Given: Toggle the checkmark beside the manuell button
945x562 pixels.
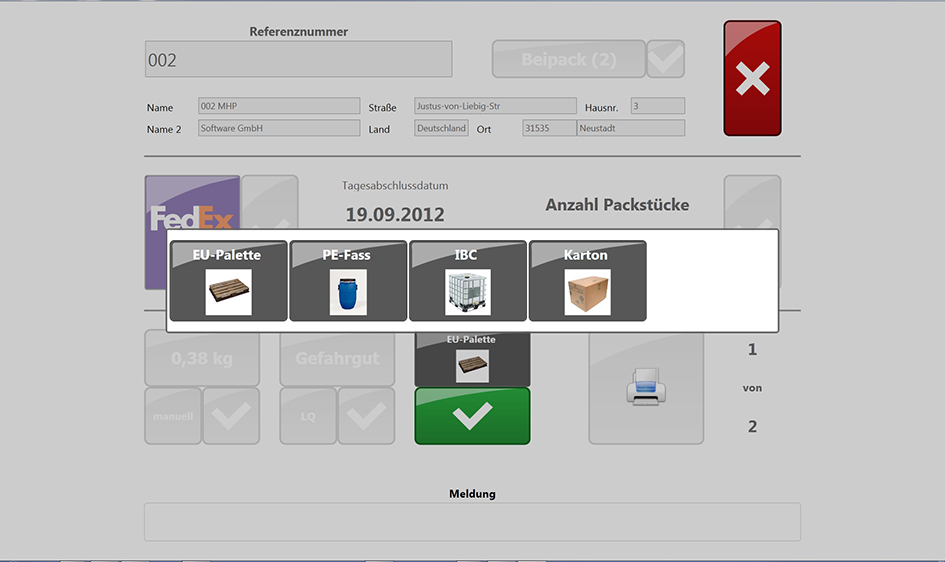Looking at the screenshot, I should pos(231,416).
